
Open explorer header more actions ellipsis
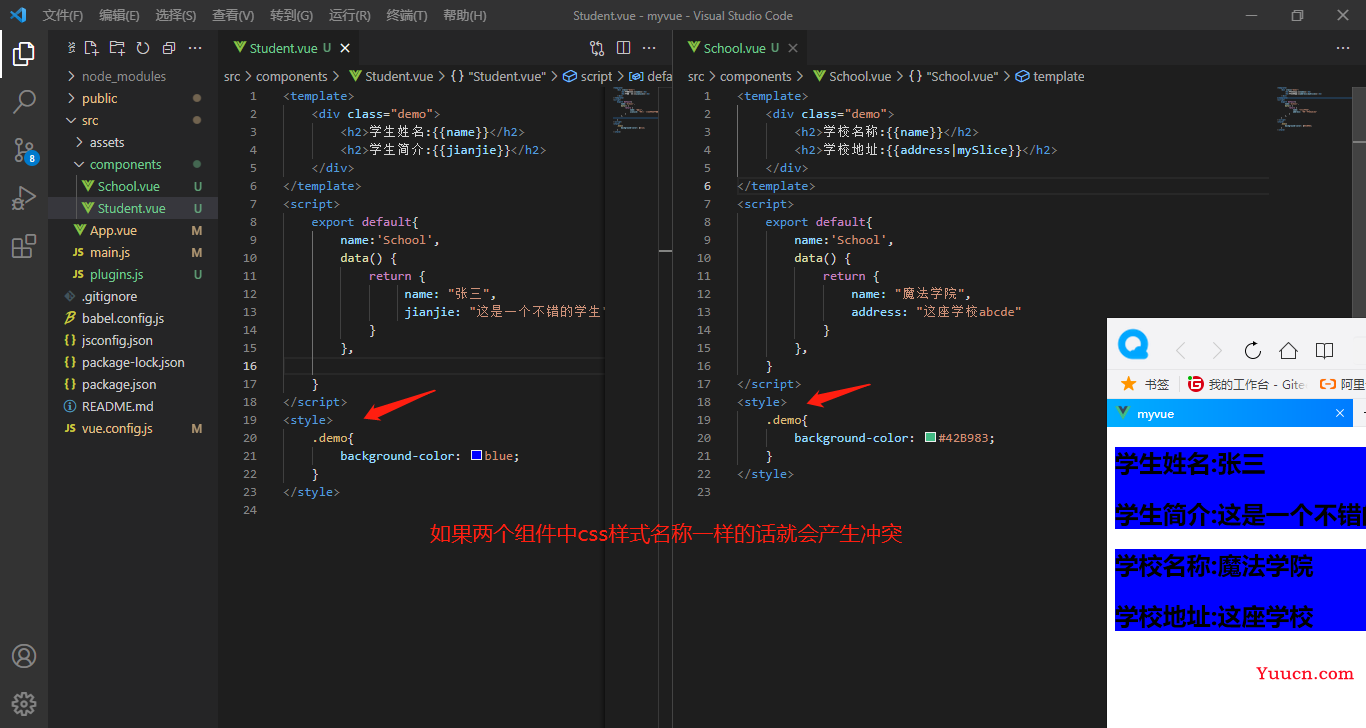click(195, 48)
